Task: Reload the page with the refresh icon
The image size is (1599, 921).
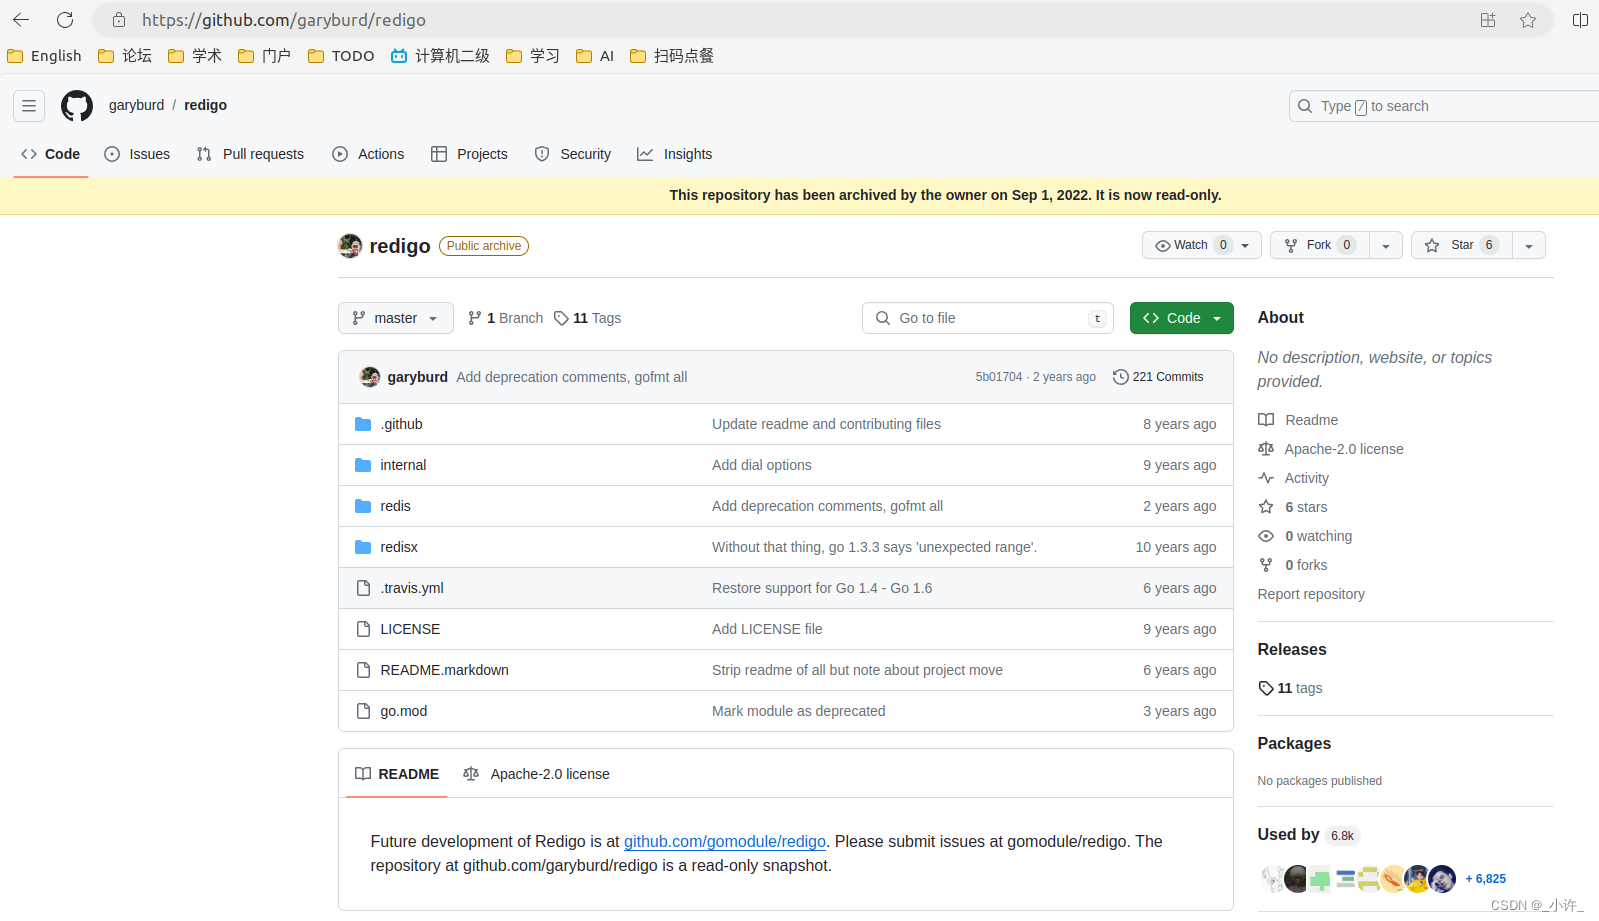Action: pos(65,20)
